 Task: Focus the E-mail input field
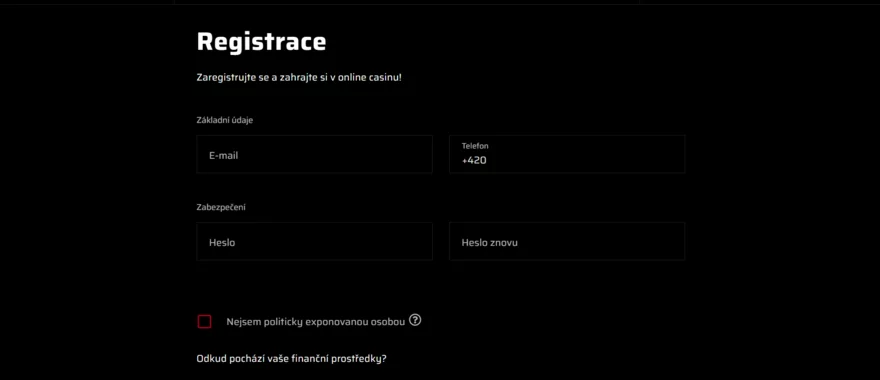(314, 154)
